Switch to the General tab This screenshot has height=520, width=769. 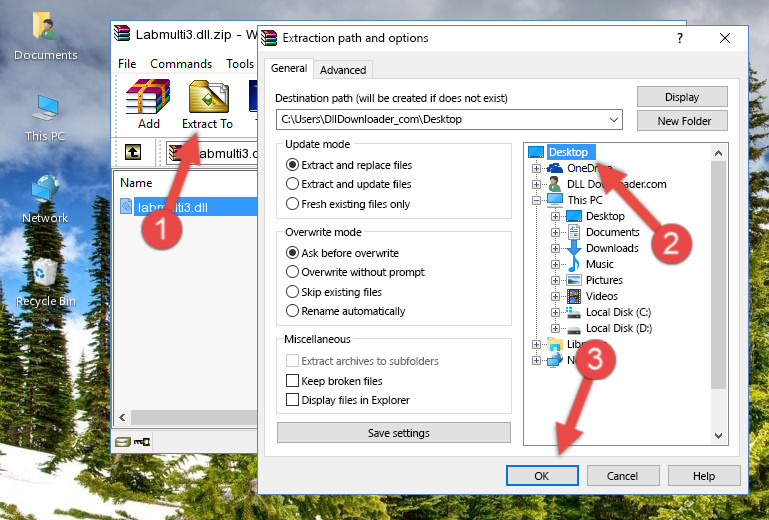(x=289, y=68)
